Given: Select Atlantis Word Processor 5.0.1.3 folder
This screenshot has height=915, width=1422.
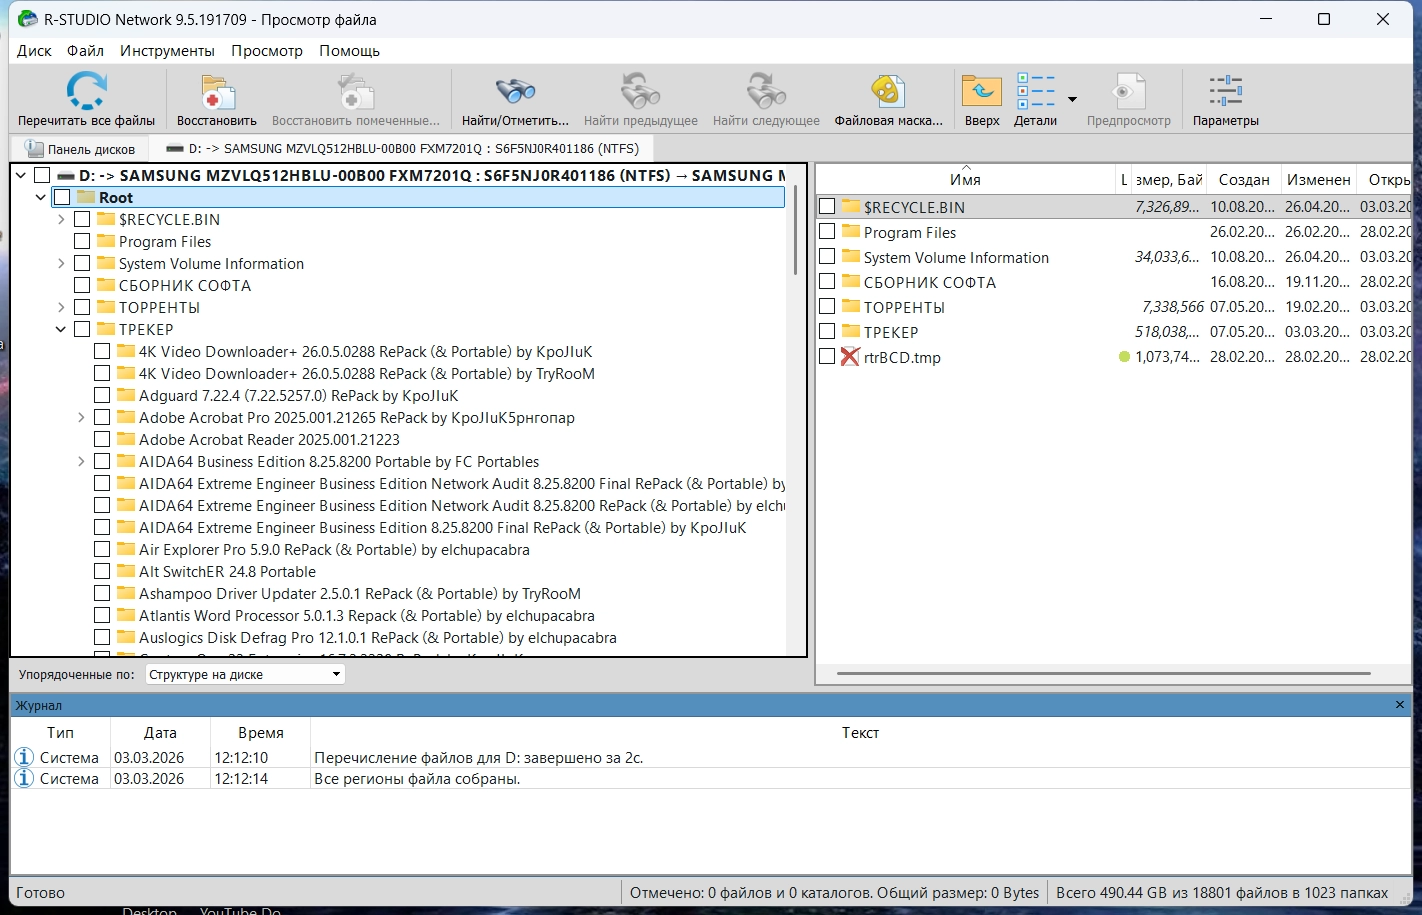Looking at the screenshot, I should click(366, 615).
